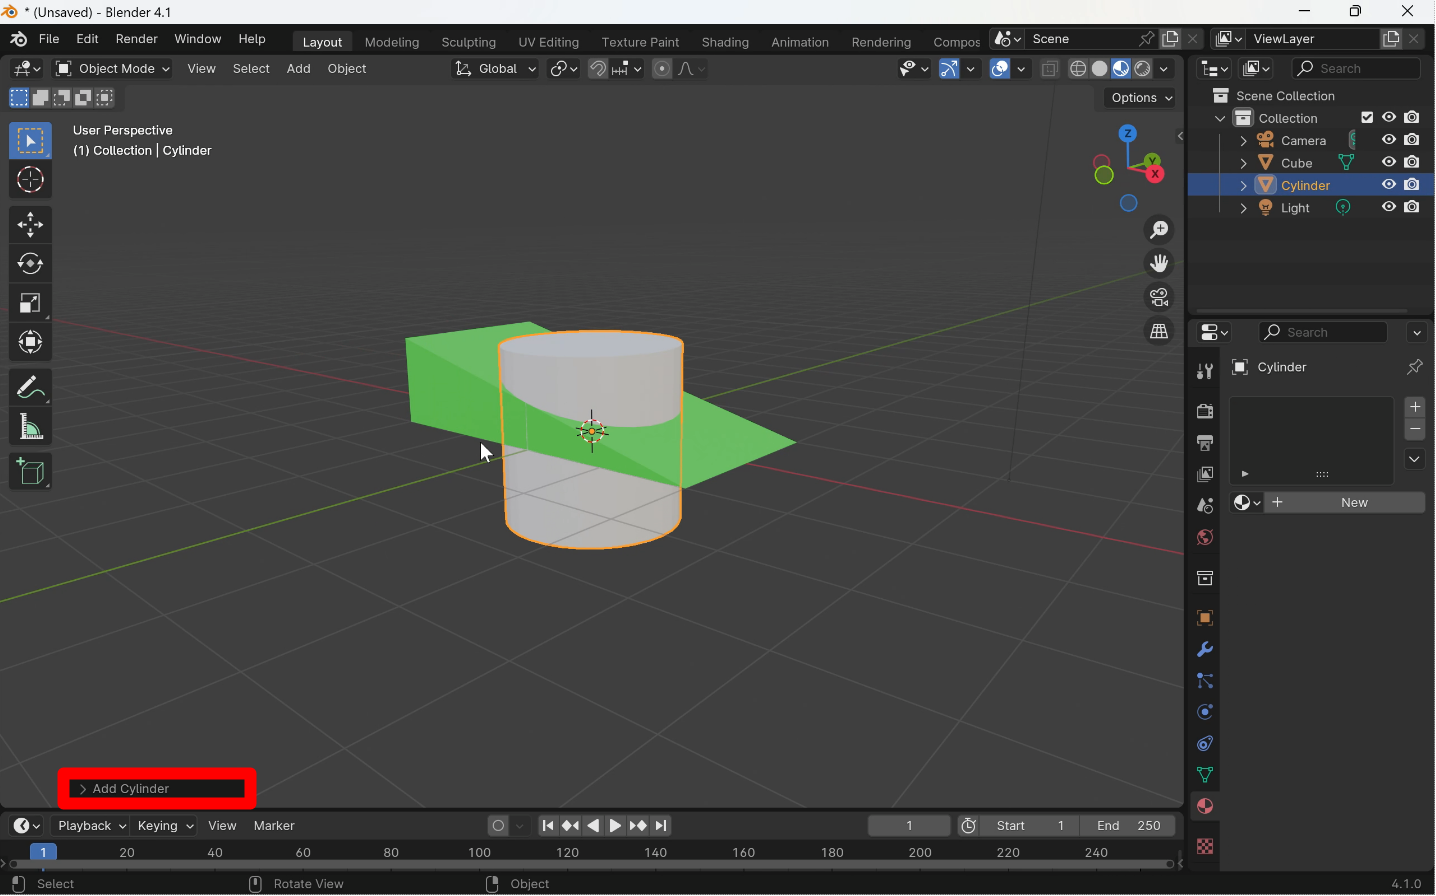Open the File menu
1436x896 pixels.
49,39
